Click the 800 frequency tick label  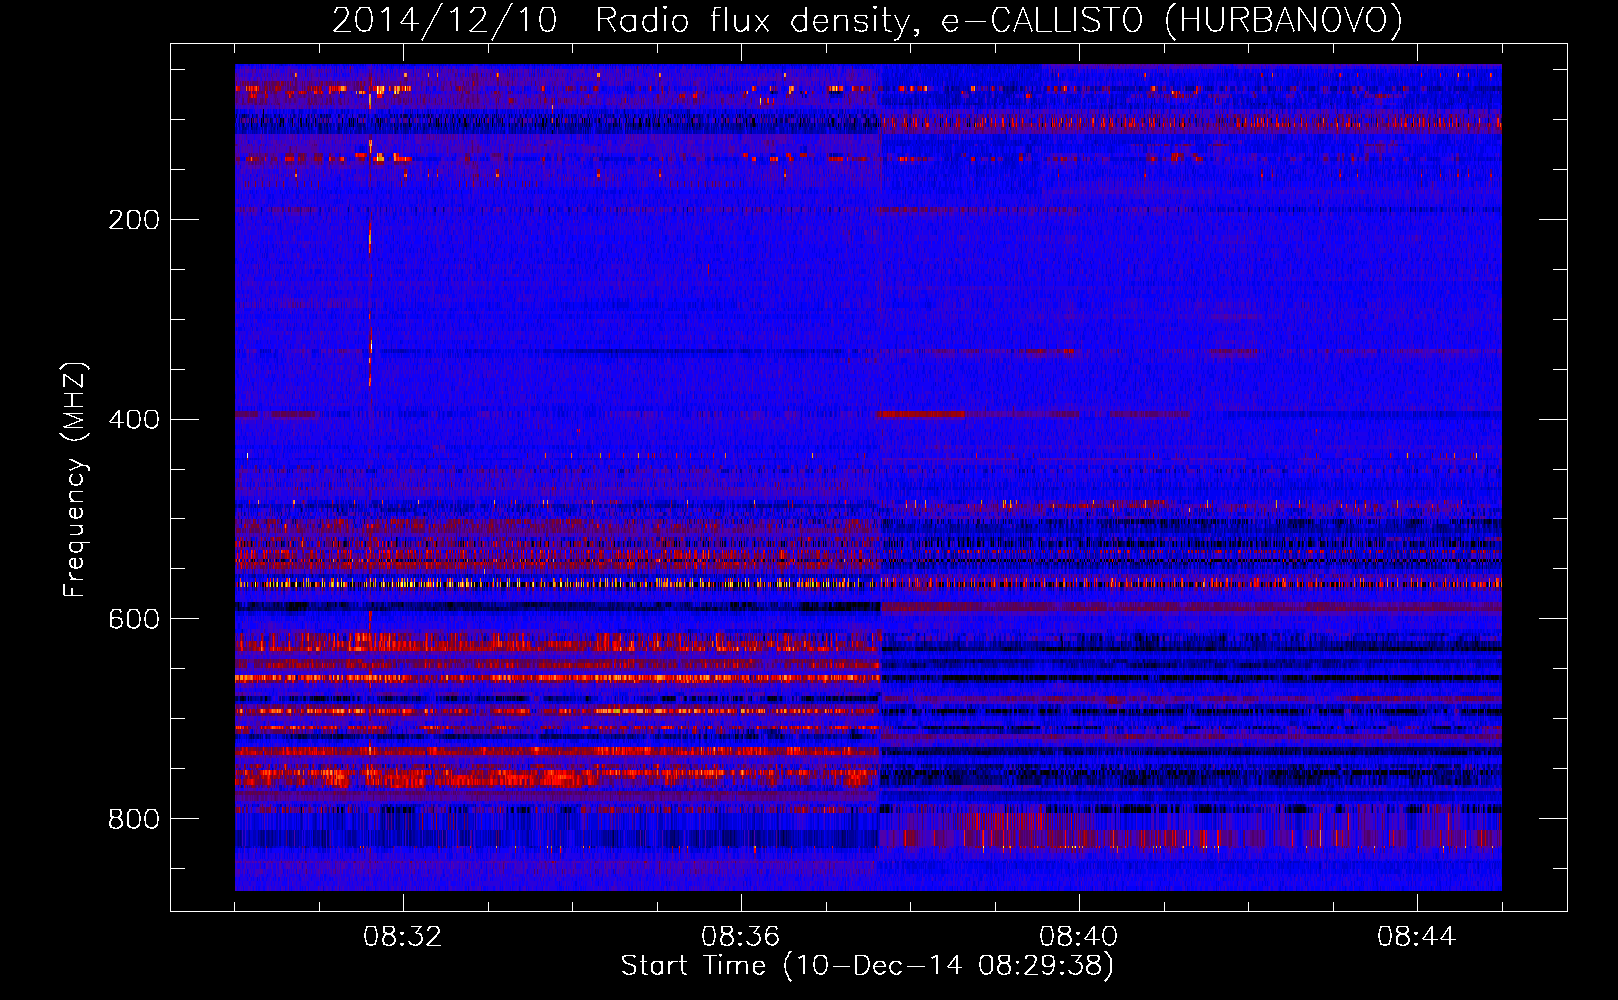[x=134, y=820]
